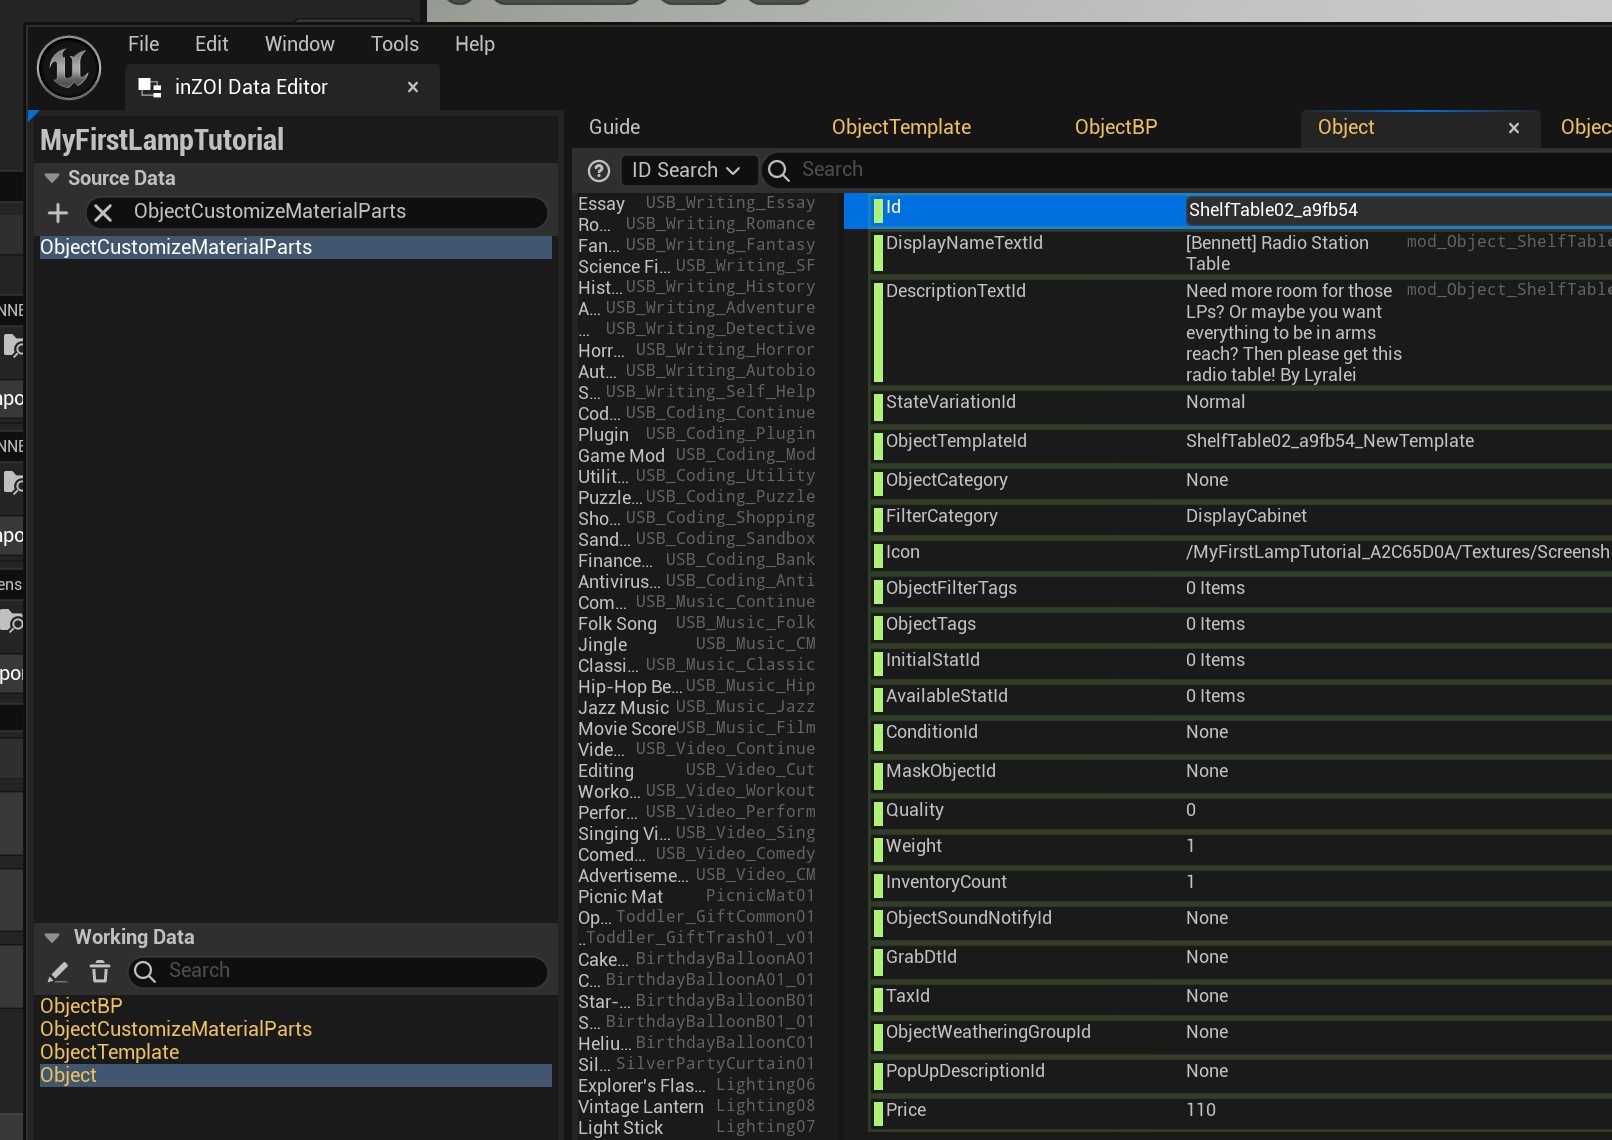This screenshot has height=1140, width=1612.
Task: Close the inZOI Data Editor tab
Action: [x=413, y=88]
